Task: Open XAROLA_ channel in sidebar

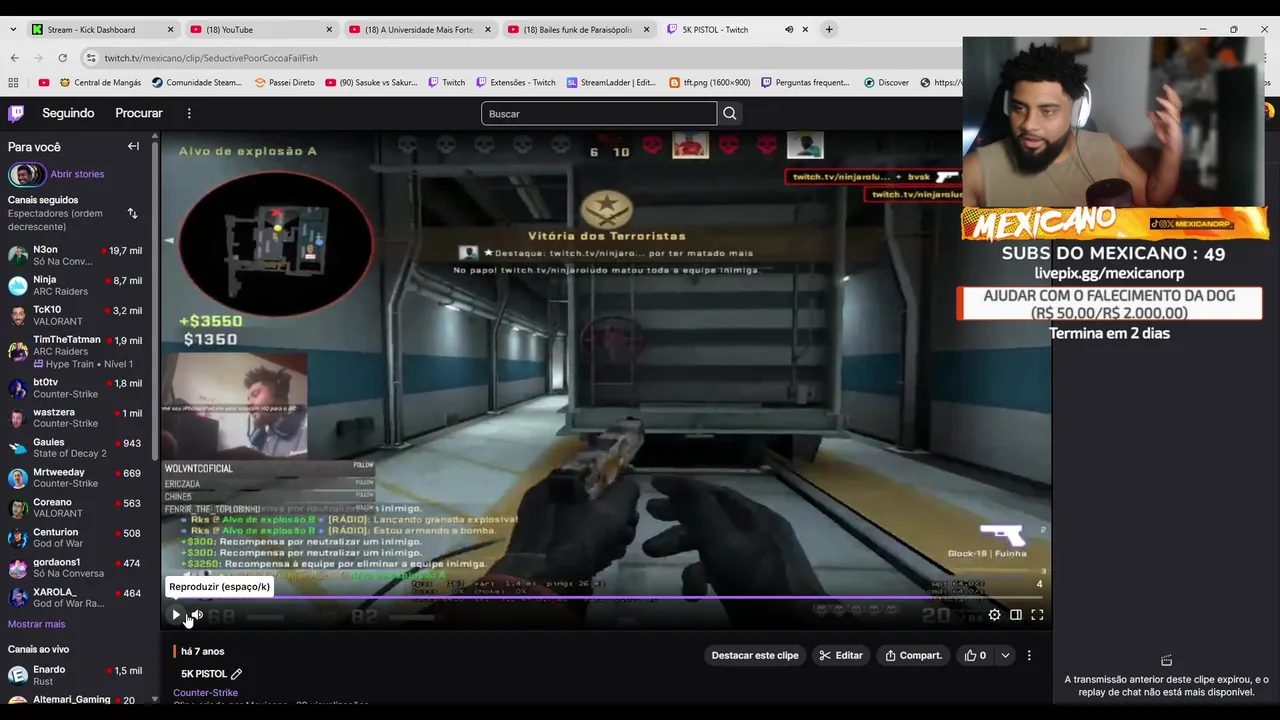Action: (75, 598)
